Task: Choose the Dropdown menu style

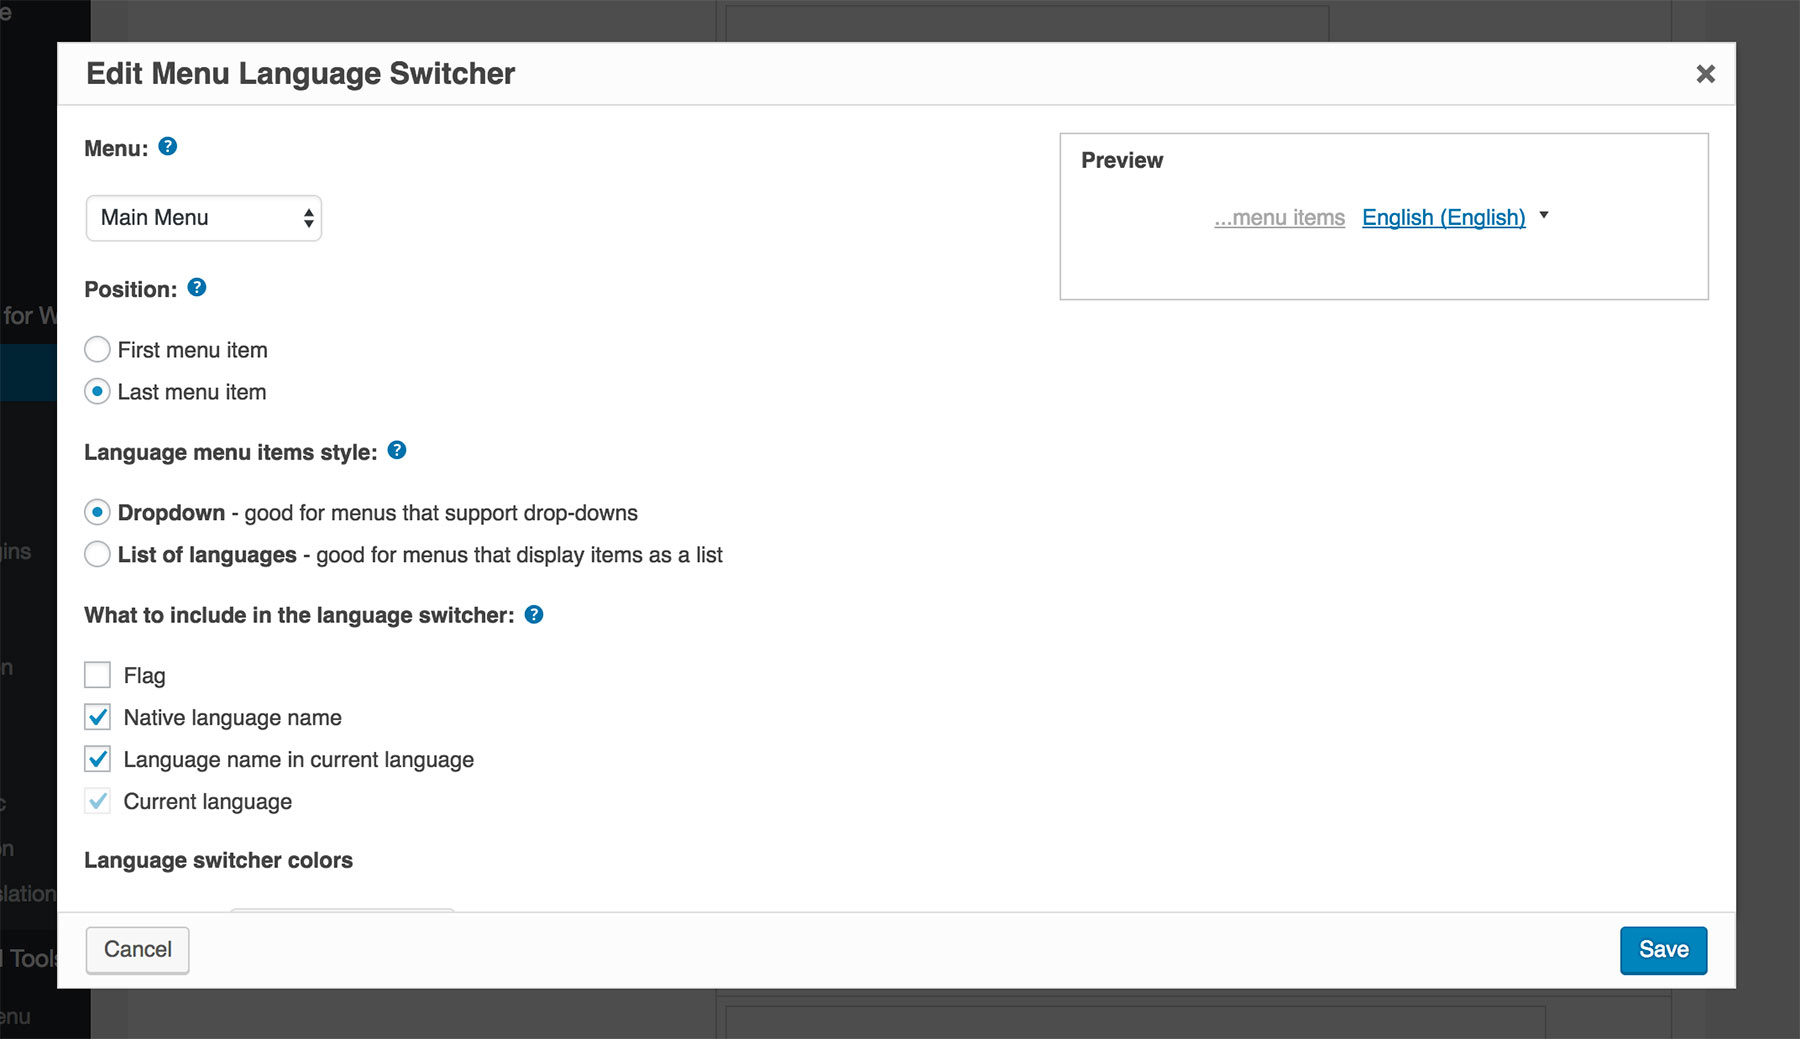Action: (97, 512)
